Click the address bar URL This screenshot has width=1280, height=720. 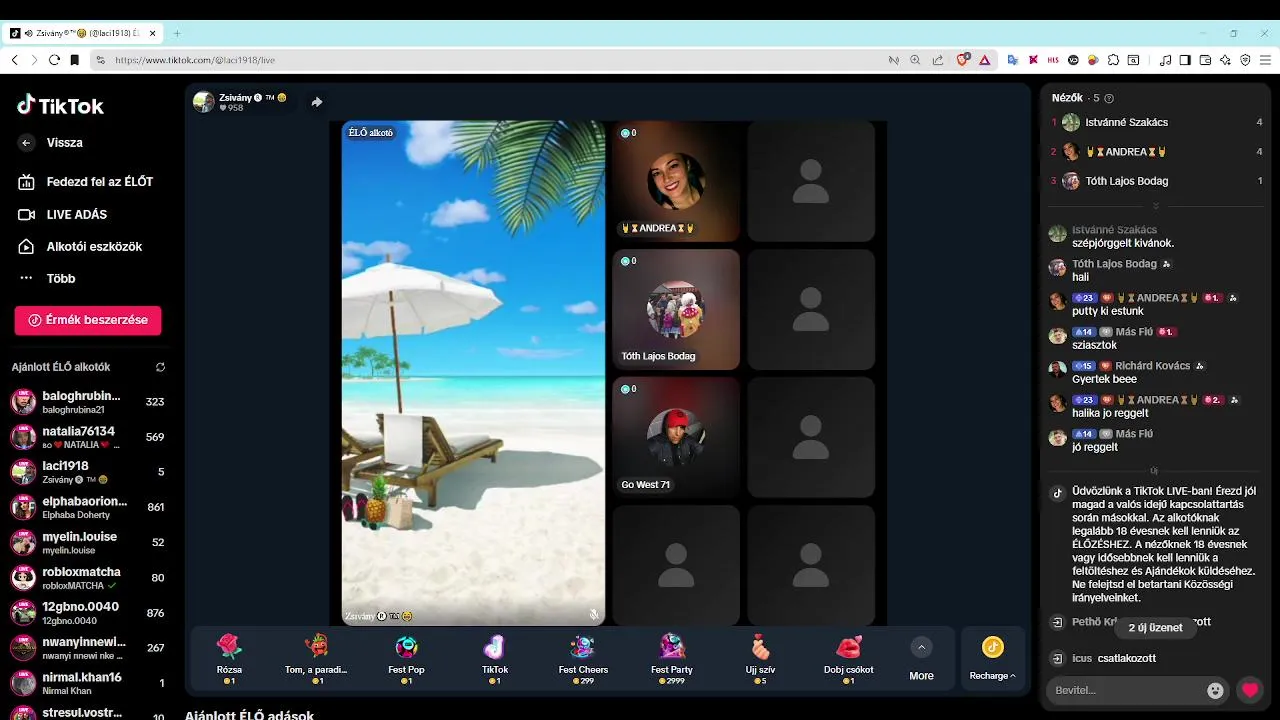pyautogui.click(x=195, y=60)
